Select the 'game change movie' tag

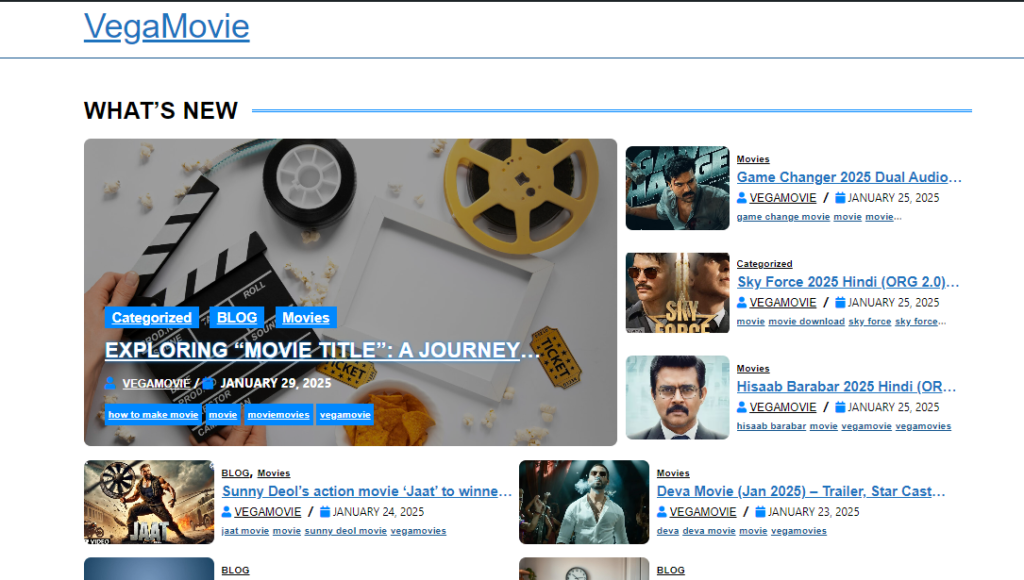click(x=783, y=217)
